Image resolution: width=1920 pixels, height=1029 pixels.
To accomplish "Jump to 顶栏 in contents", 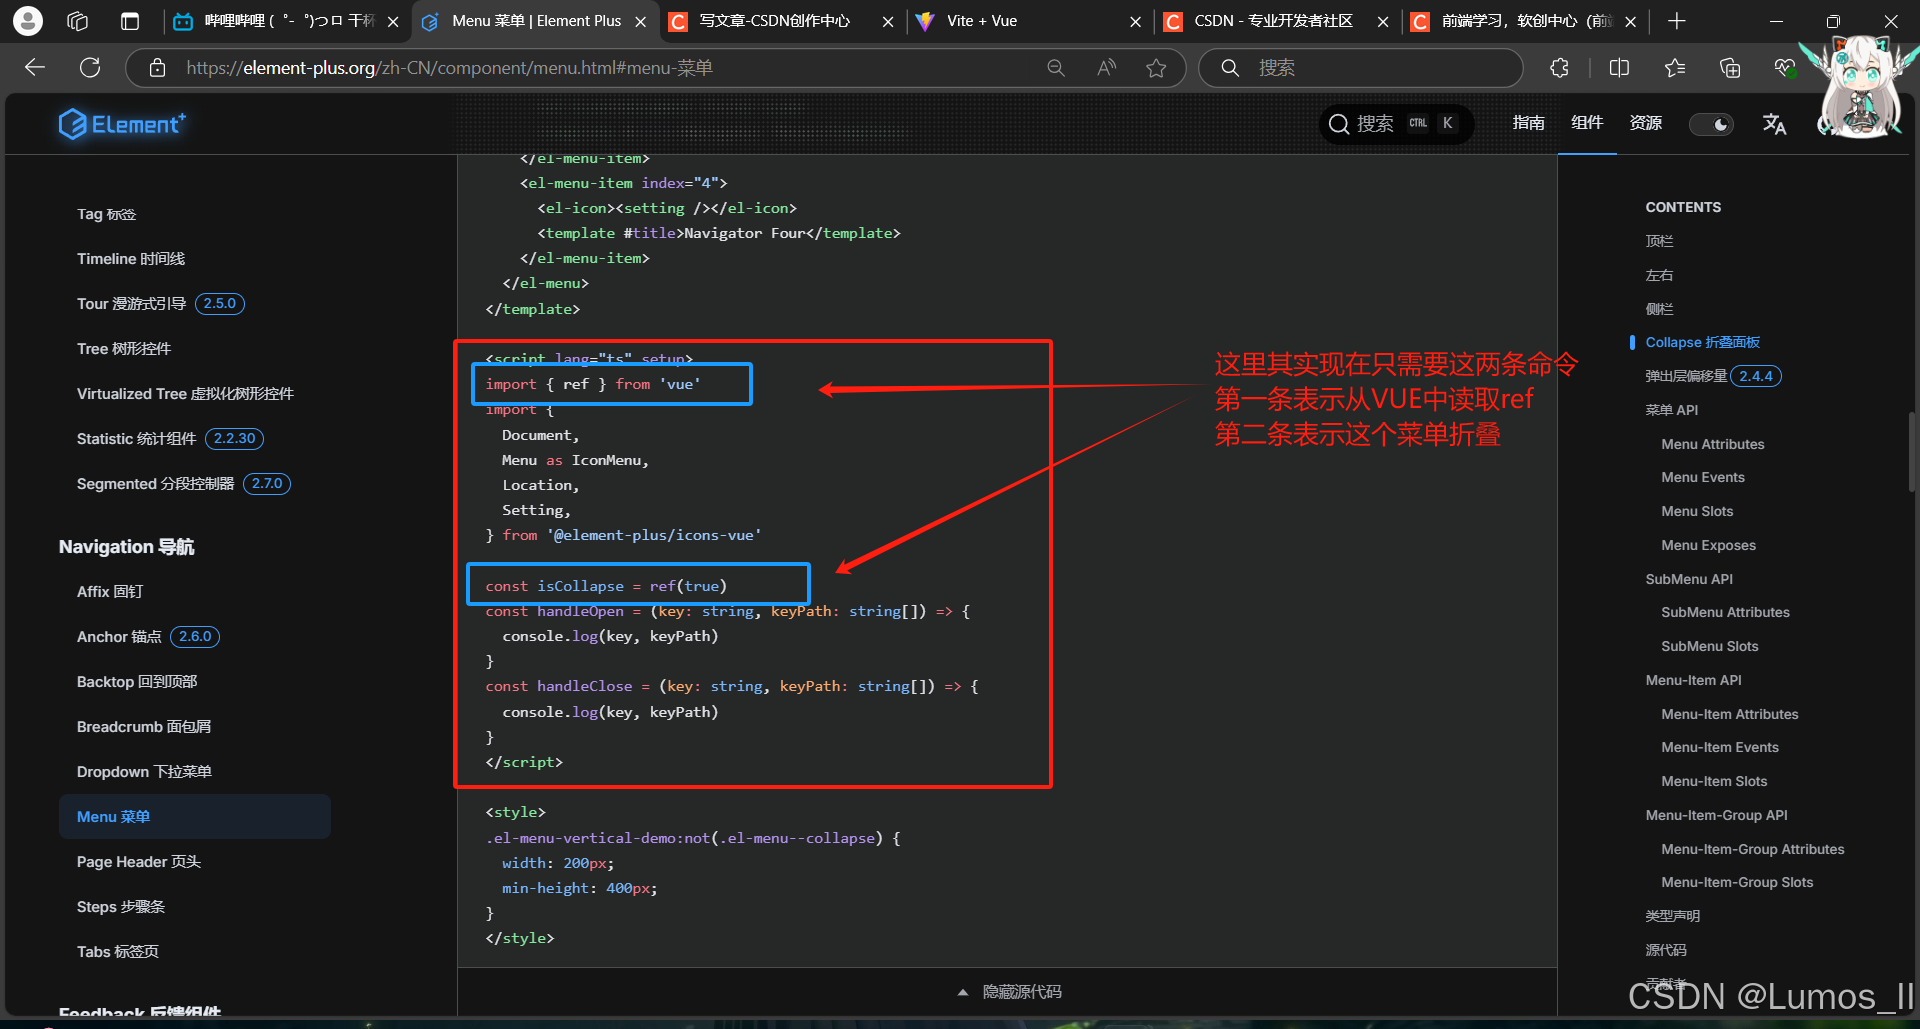I will (1659, 241).
